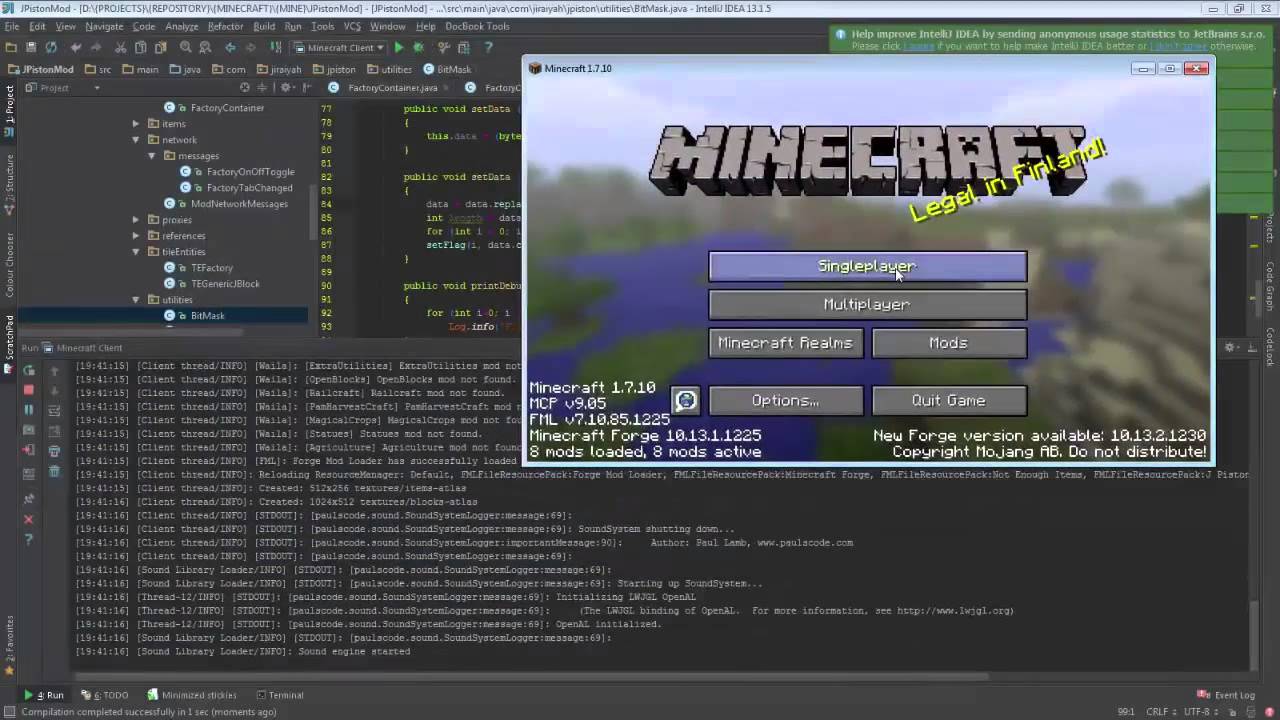Click Options... button in Minecraft
The width and height of the screenshot is (1280, 720).
pos(786,400)
